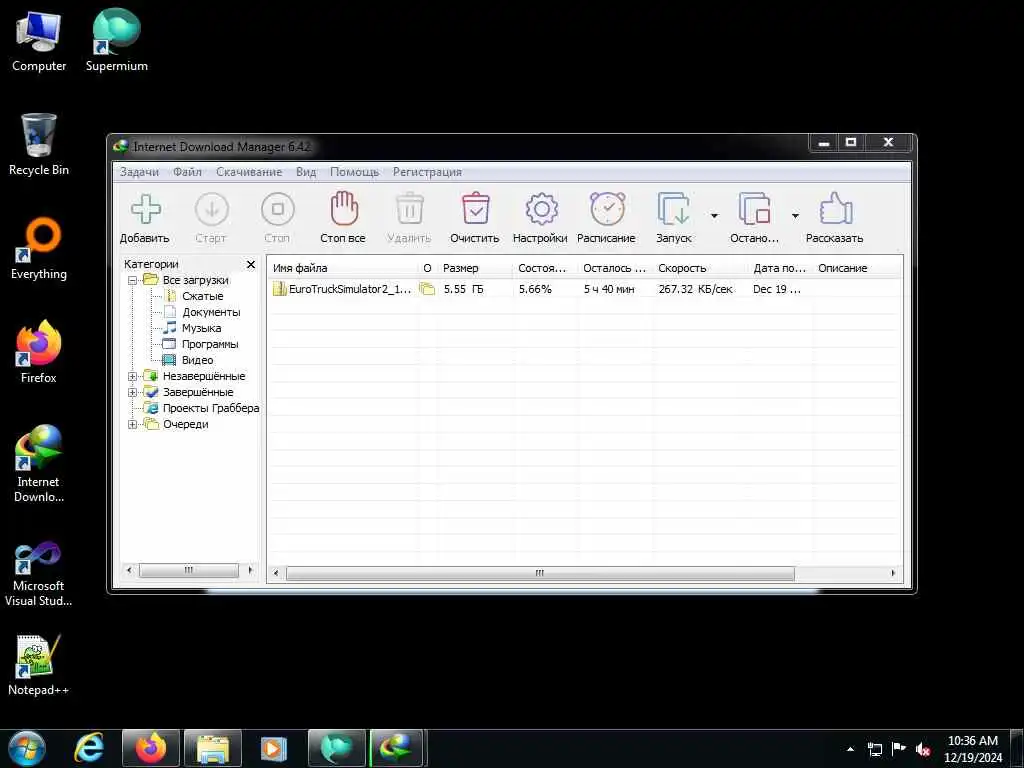Sort by the Осталось column header

(616, 268)
